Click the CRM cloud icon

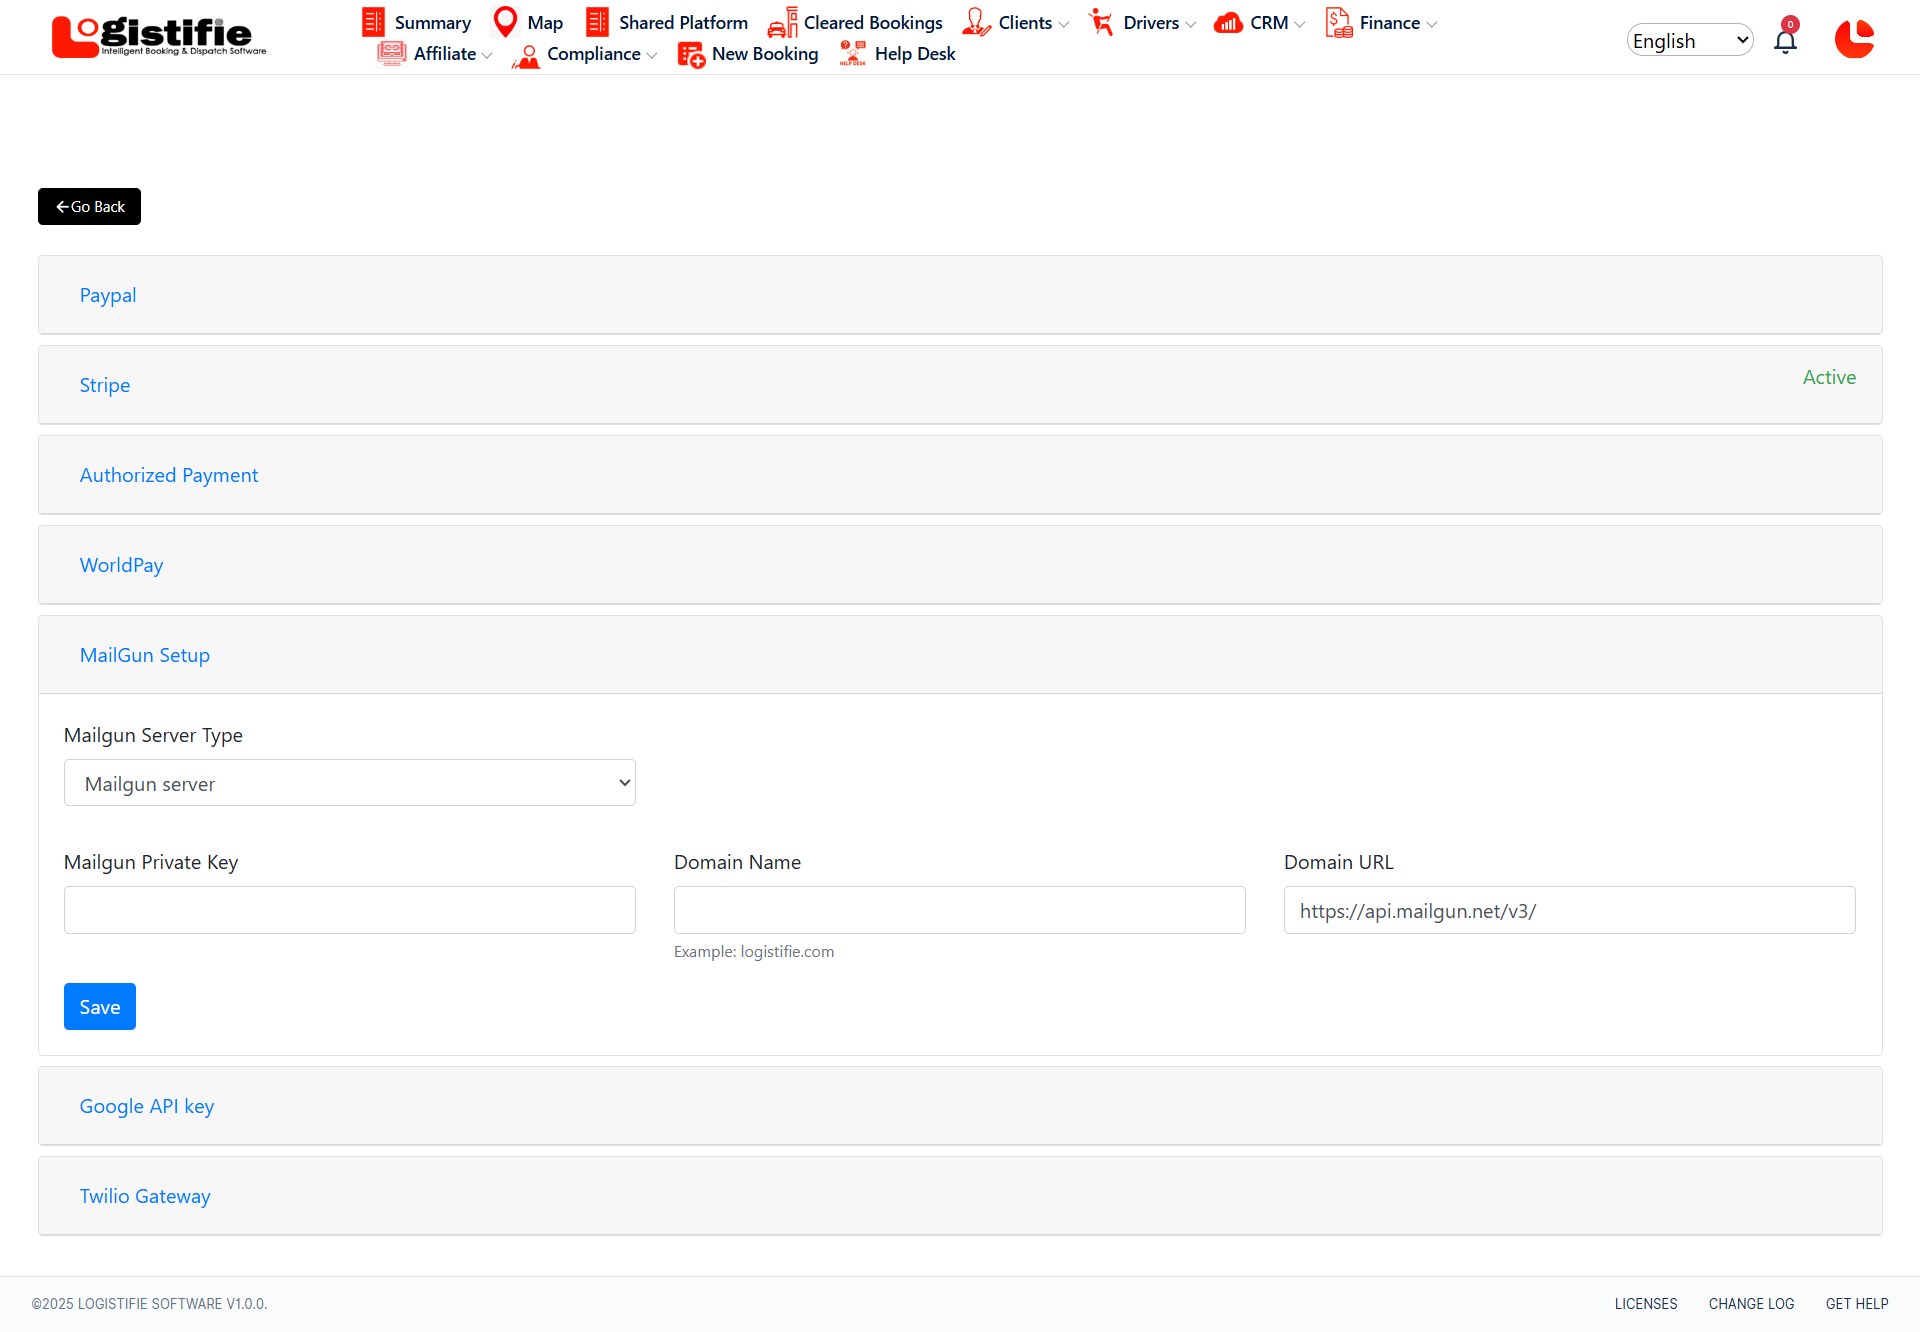point(1228,22)
